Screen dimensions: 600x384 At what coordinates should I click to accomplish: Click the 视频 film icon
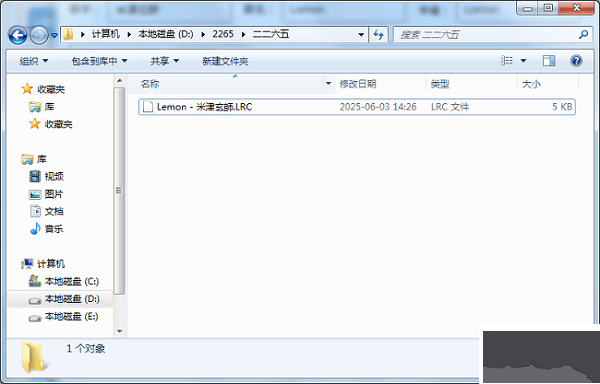click(35, 176)
